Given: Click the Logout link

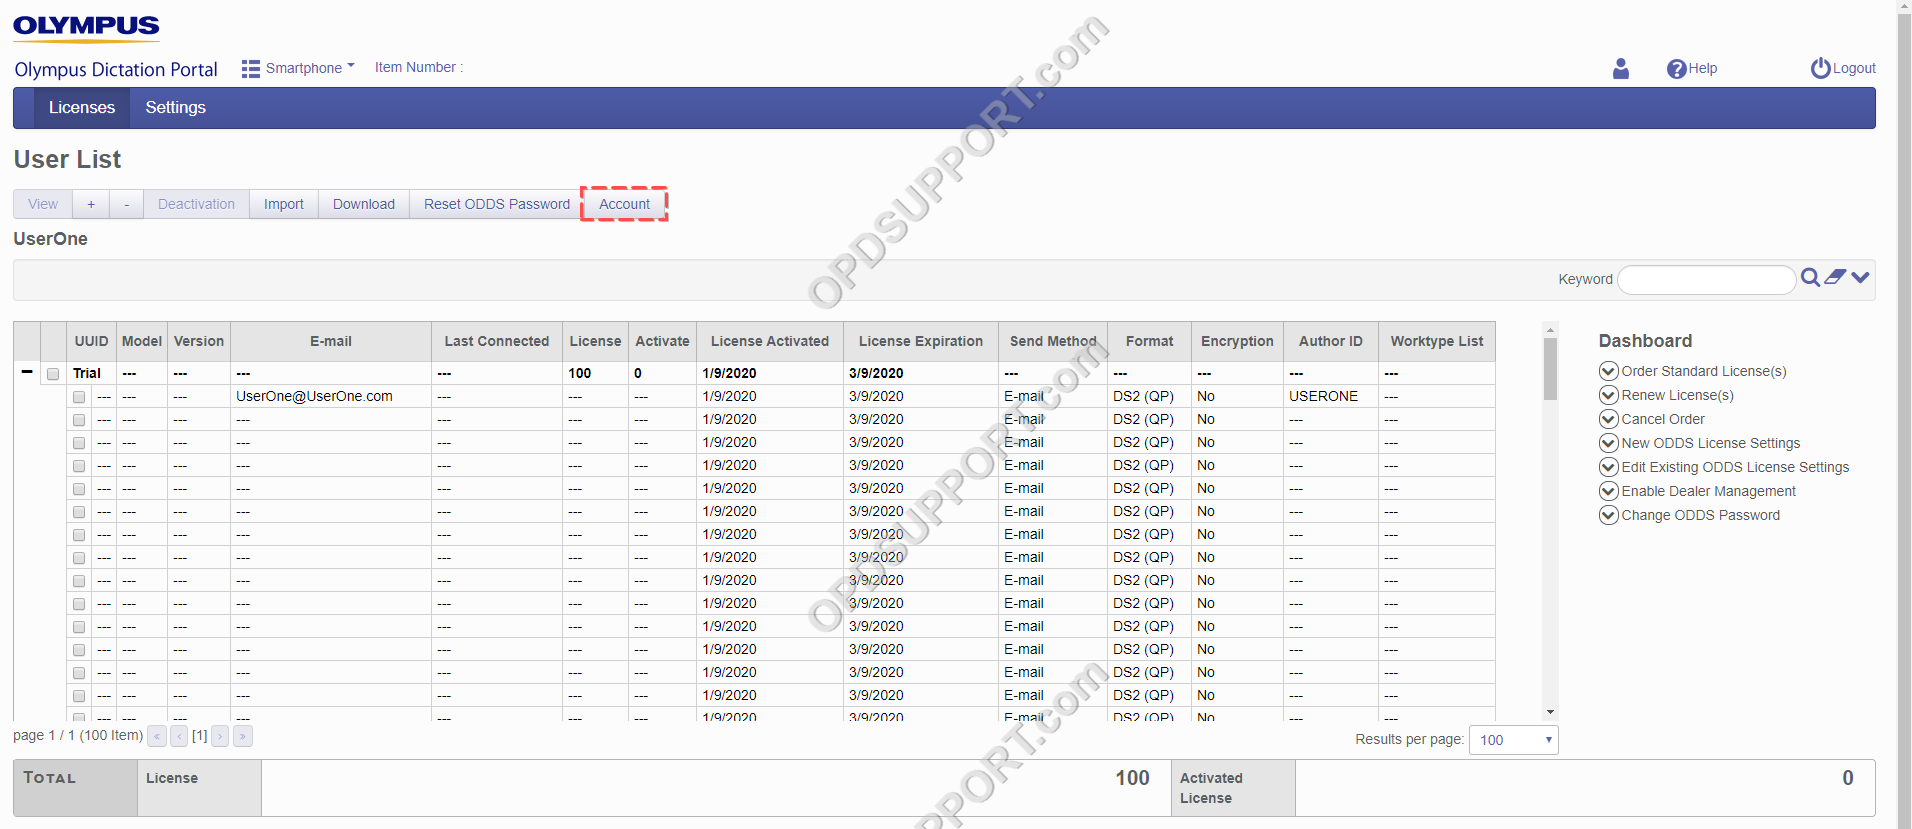Looking at the screenshot, I should pyautogui.click(x=1843, y=68).
